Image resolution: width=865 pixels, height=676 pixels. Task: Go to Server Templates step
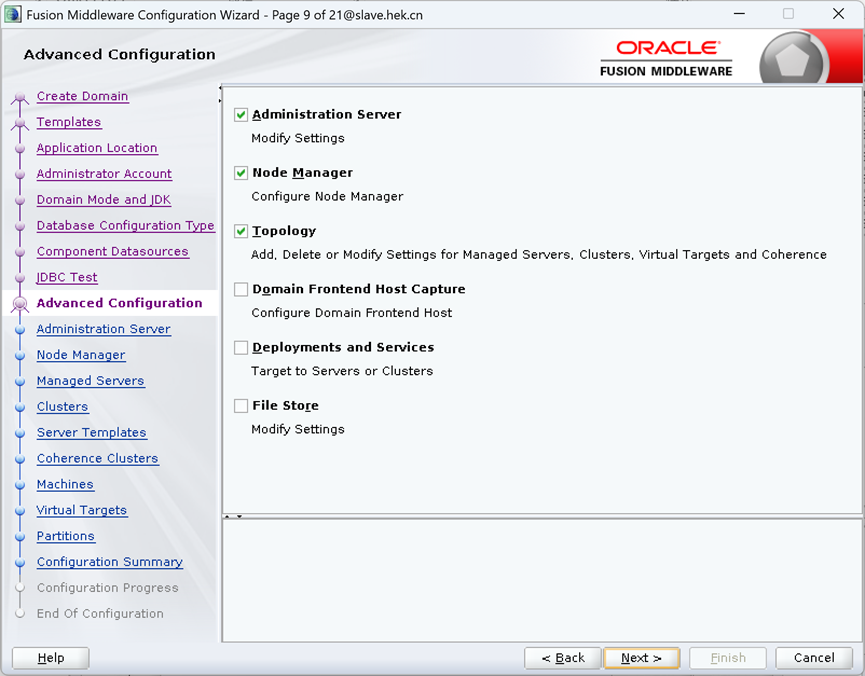coord(92,433)
